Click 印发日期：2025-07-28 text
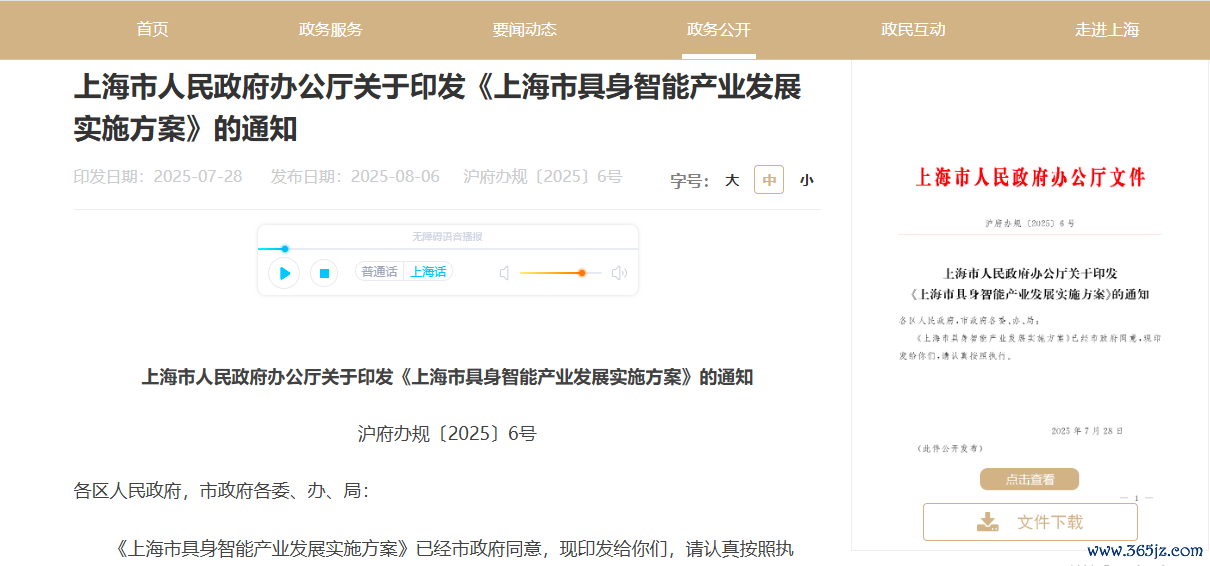The width and height of the screenshot is (1210, 566). [x=158, y=177]
